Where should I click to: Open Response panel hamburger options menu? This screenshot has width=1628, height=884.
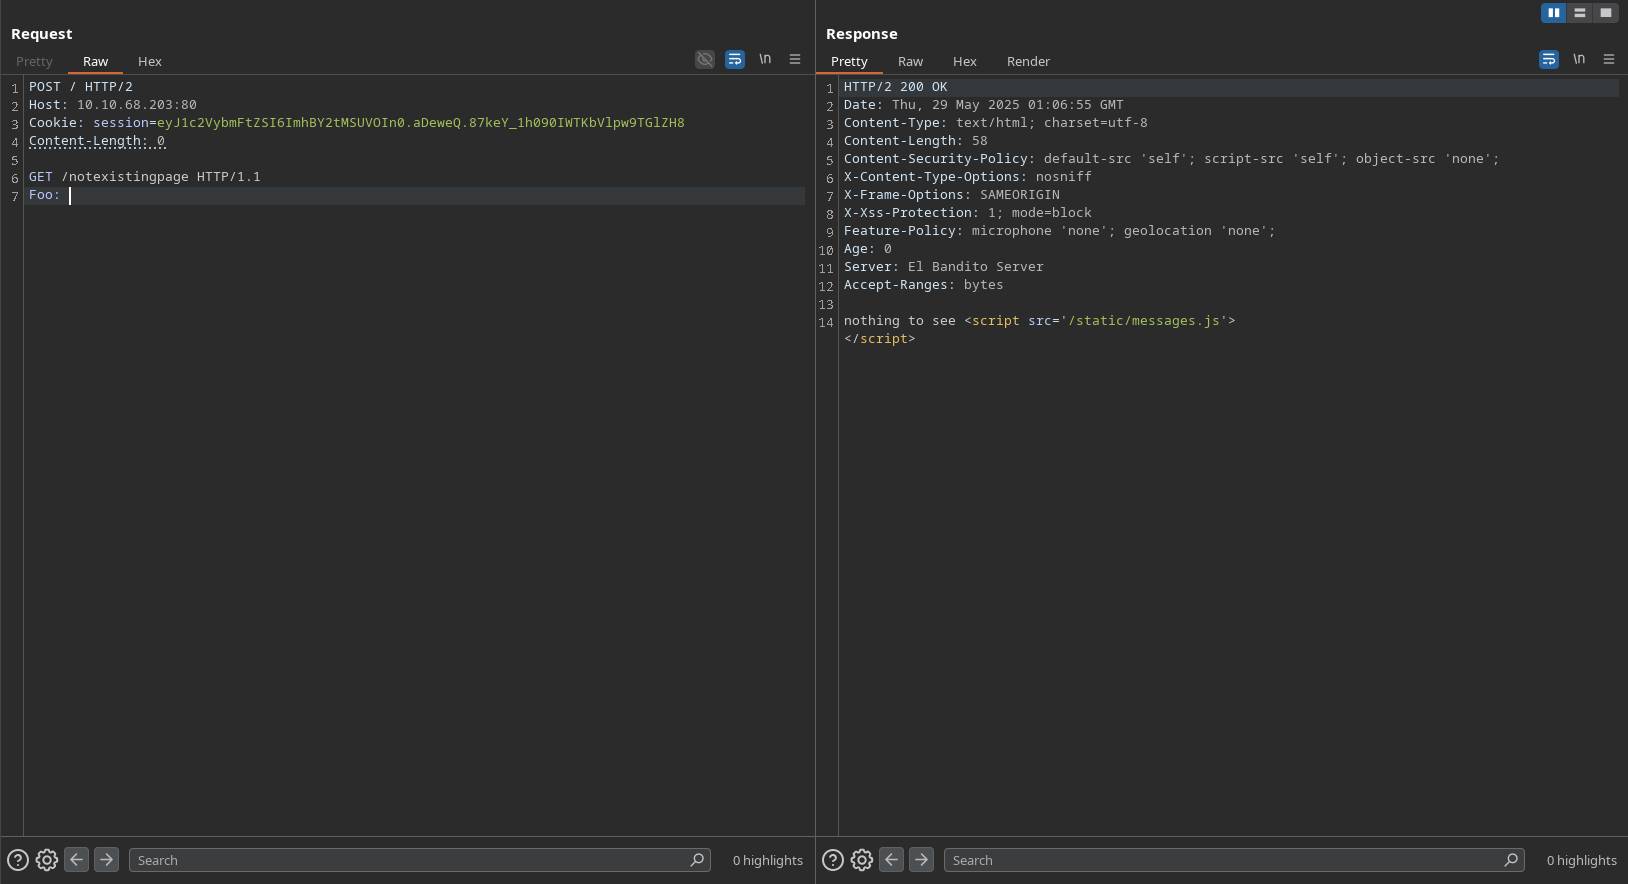(x=1609, y=60)
